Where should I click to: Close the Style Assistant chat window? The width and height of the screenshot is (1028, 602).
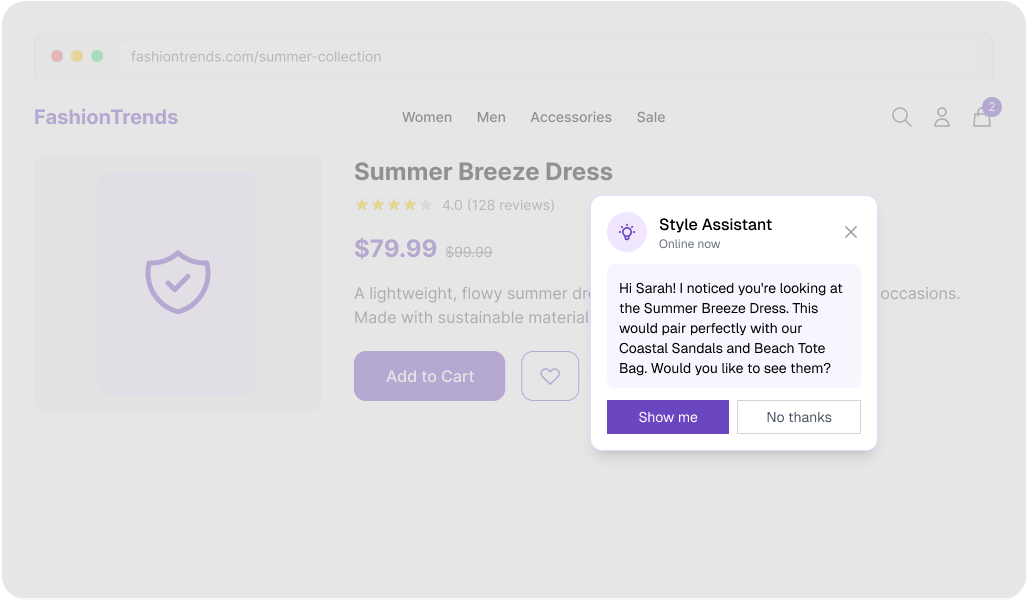coord(851,232)
